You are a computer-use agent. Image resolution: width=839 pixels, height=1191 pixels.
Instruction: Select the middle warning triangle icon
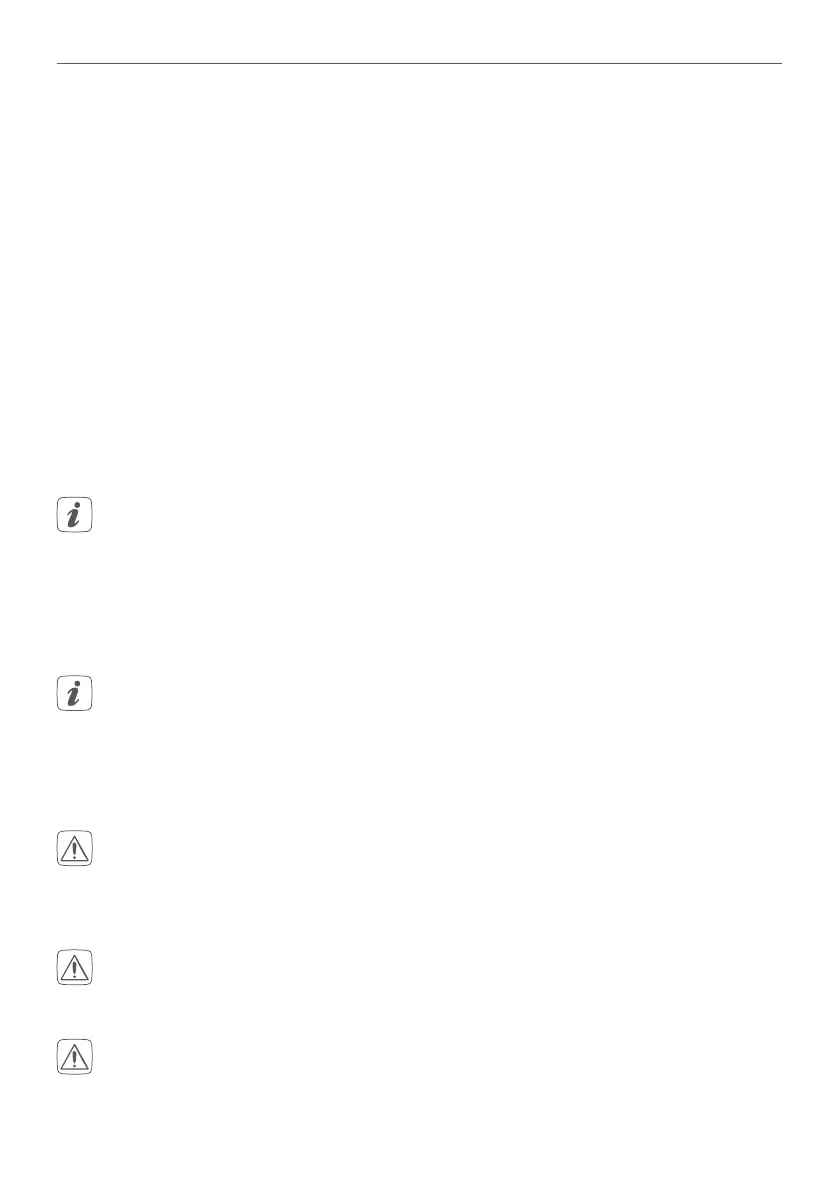pyautogui.click(x=74, y=967)
